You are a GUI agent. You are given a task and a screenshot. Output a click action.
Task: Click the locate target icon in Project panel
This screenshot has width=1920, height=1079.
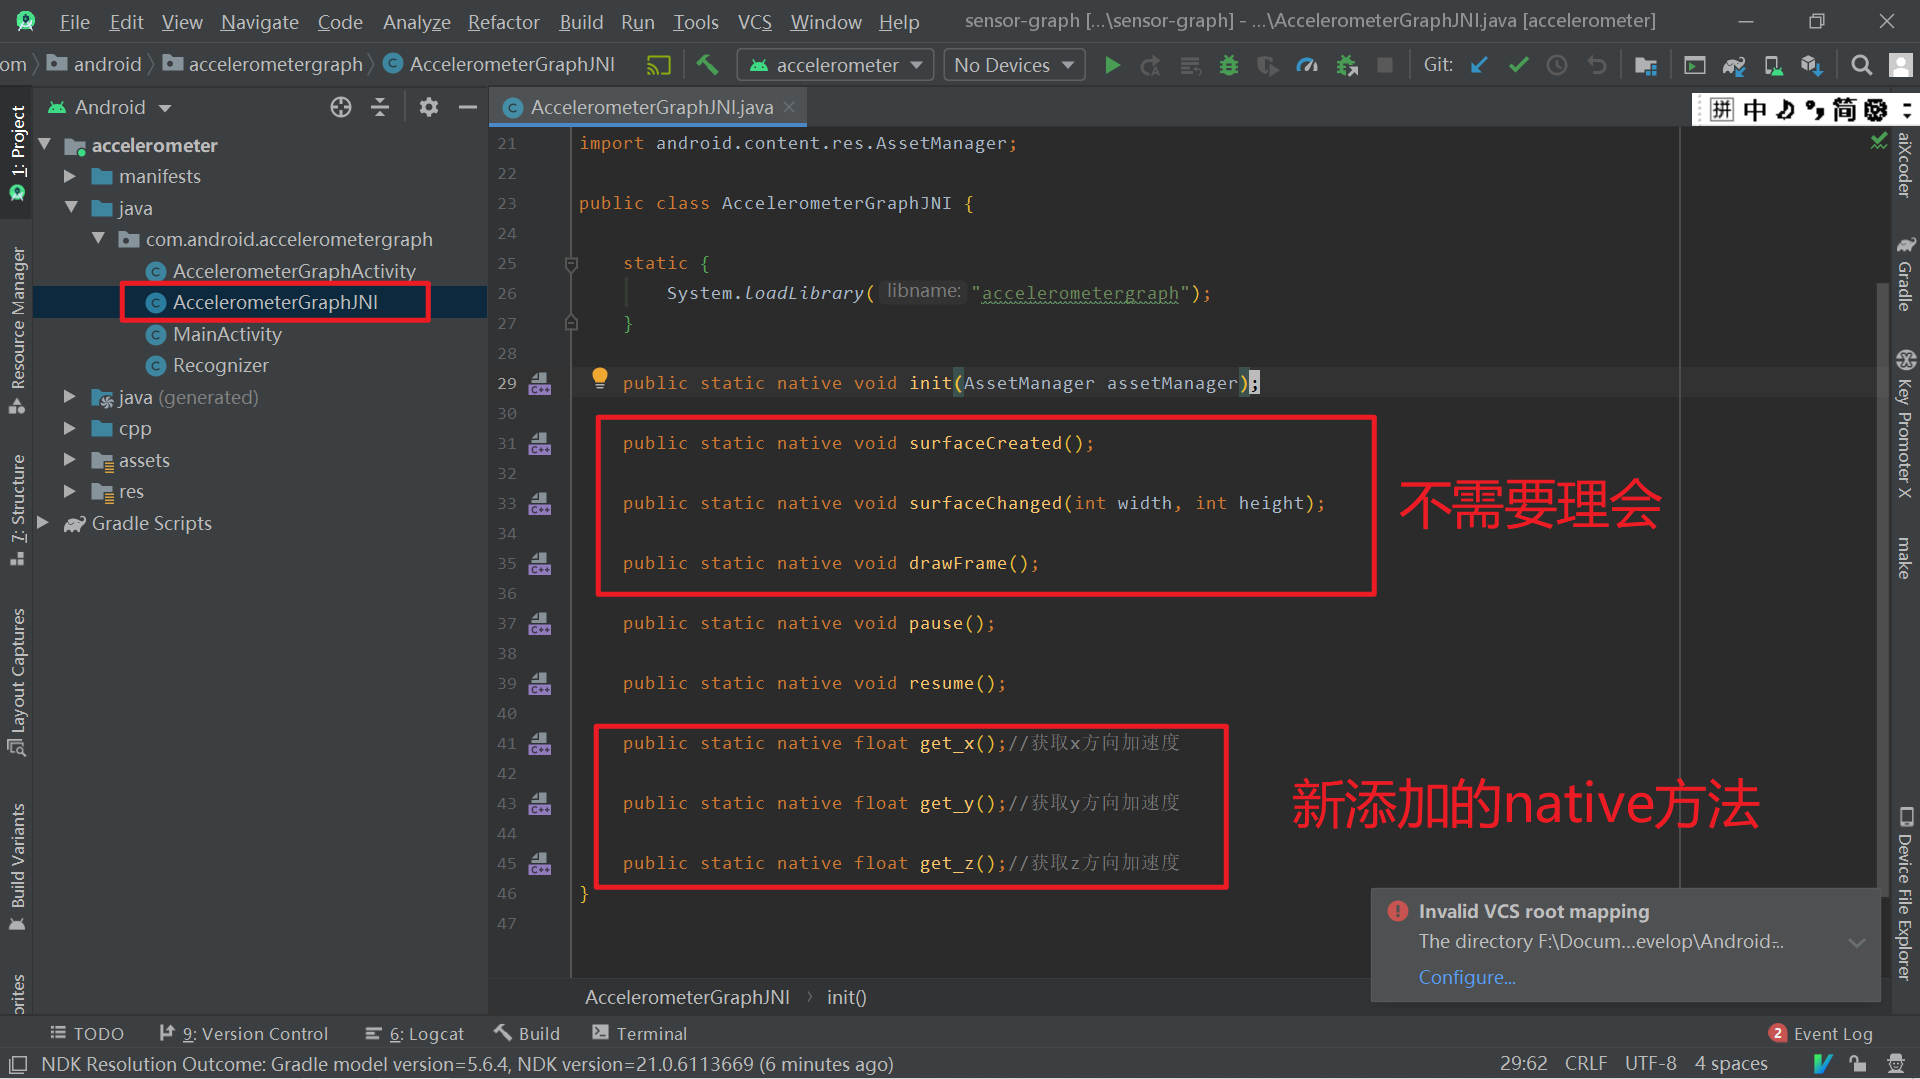click(341, 107)
